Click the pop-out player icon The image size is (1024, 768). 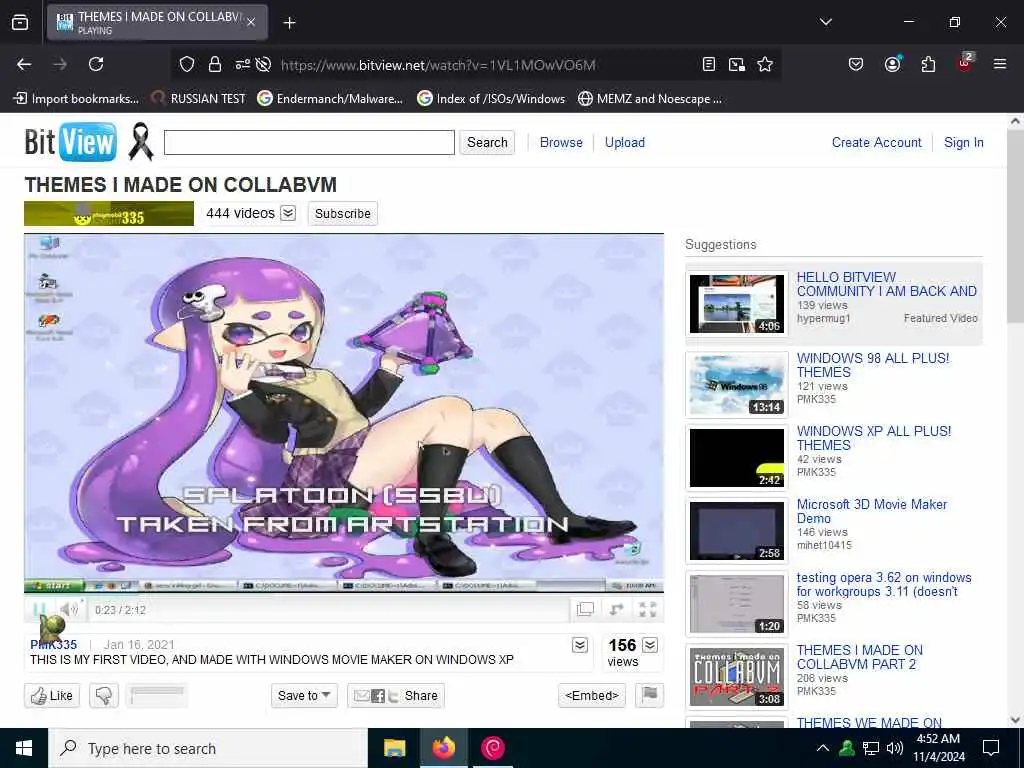coord(585,609)
